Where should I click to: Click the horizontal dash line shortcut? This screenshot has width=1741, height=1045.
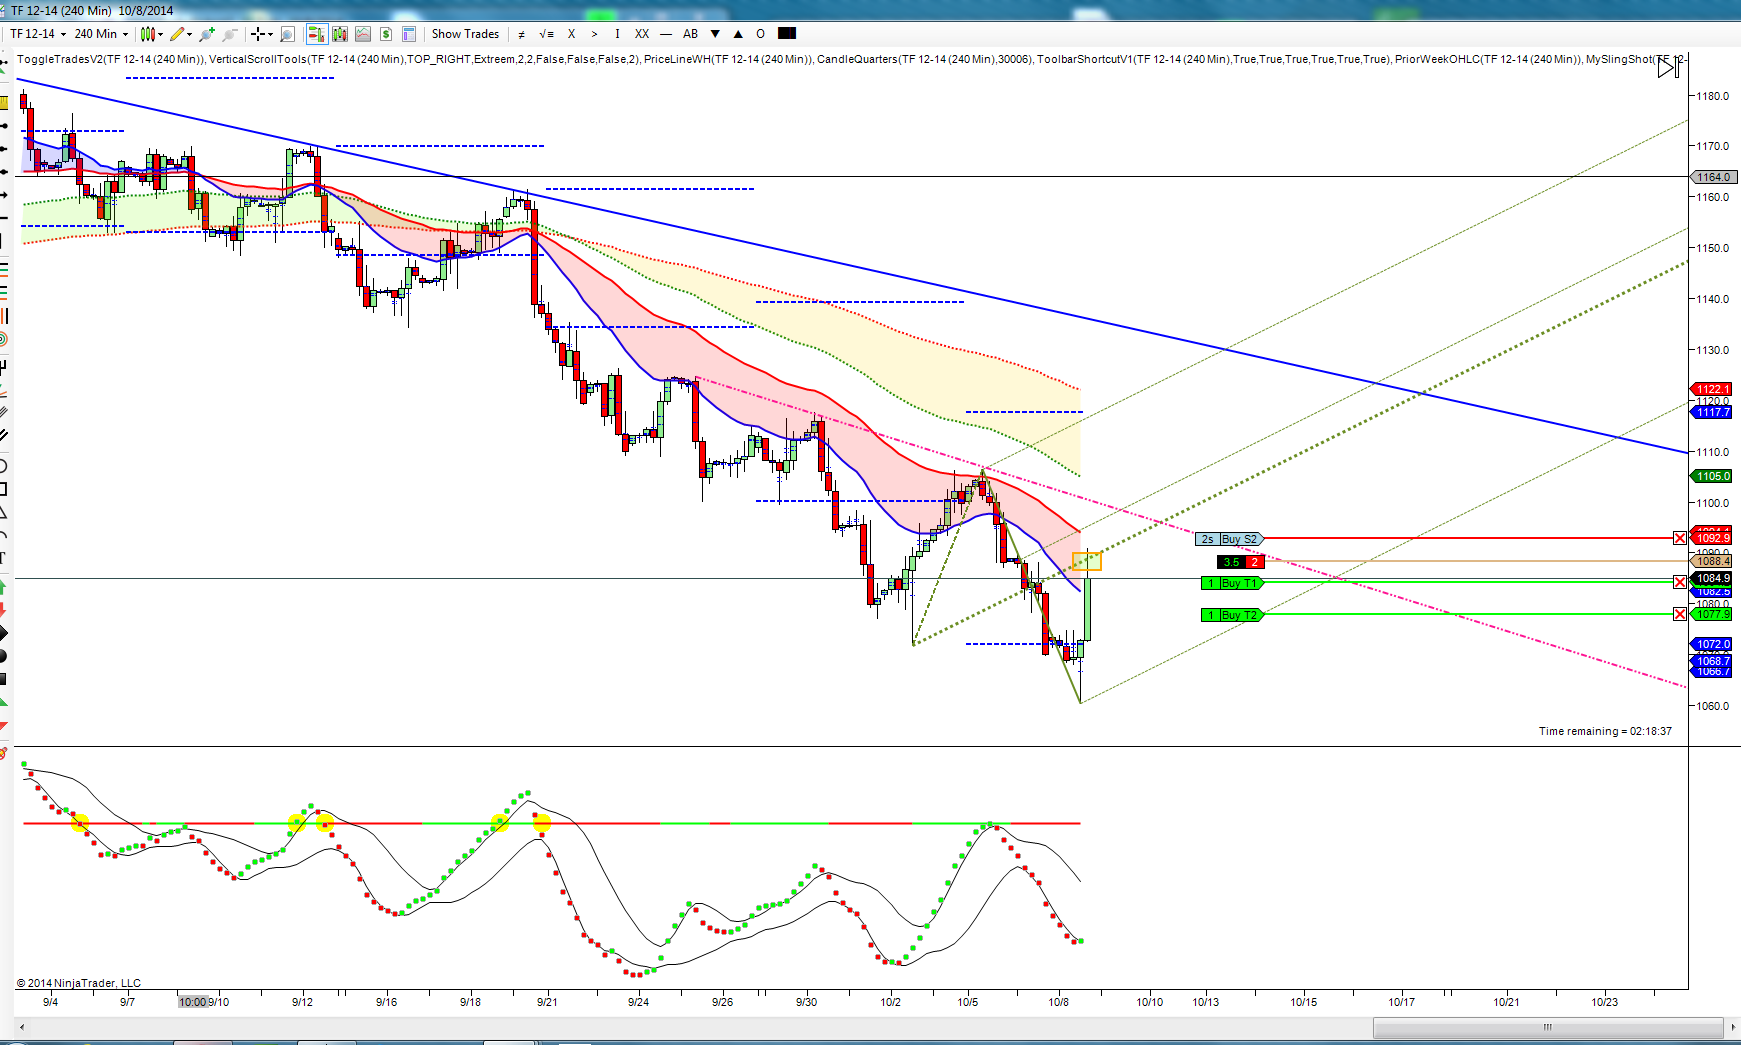(666, 34)
